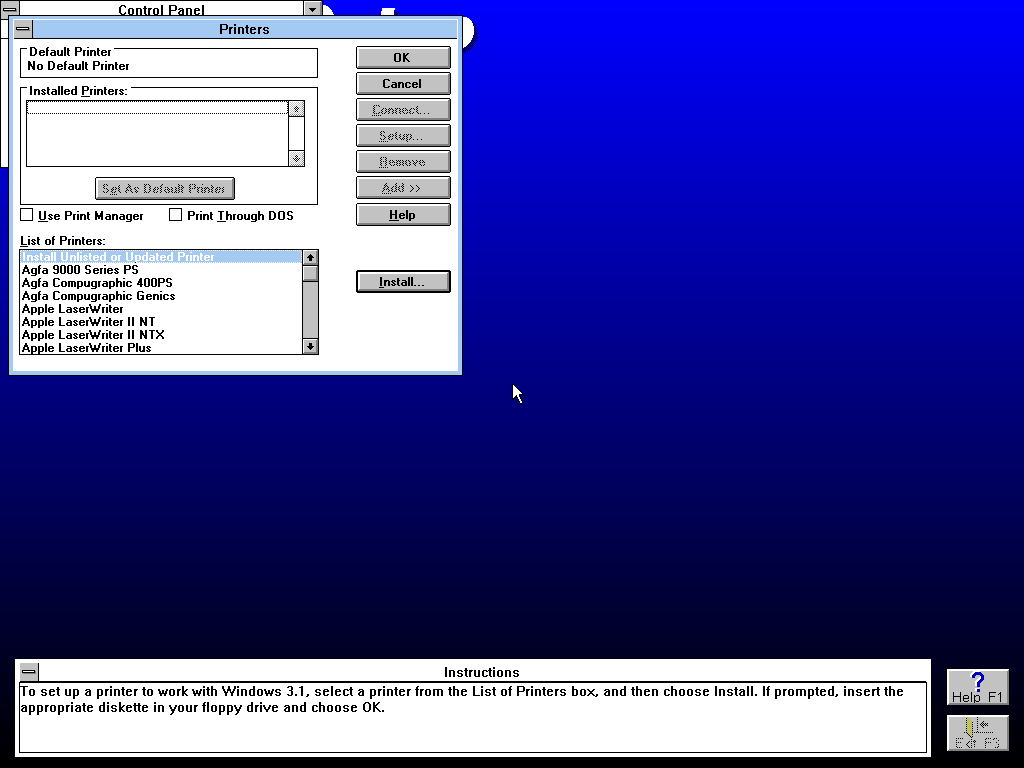Click the Remove button

[403, 162]
